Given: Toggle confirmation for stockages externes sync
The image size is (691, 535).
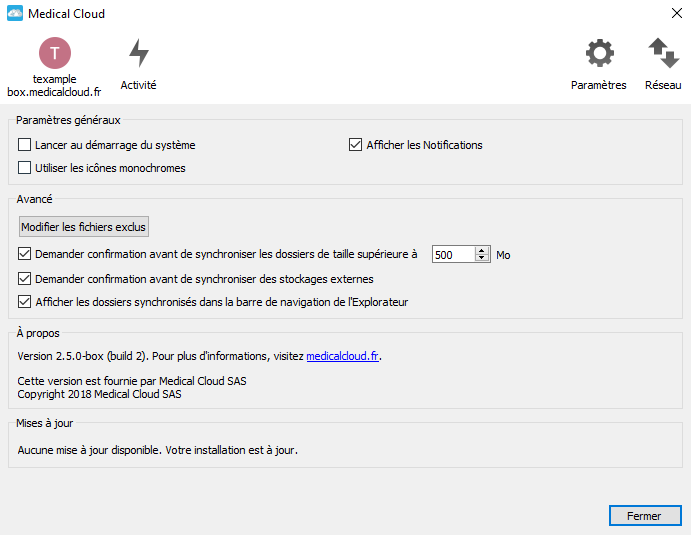Looking at the screenshot, I should [x=25, y=279].
